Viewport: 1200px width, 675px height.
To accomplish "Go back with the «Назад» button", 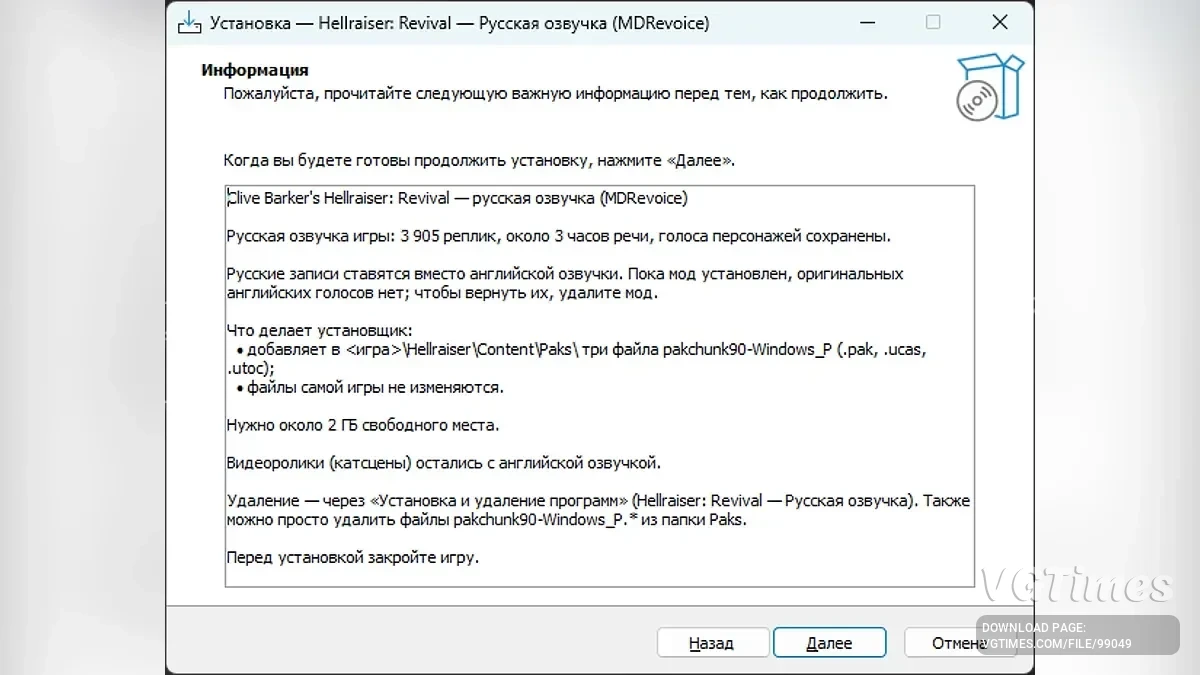I will (x=712, y=643).
